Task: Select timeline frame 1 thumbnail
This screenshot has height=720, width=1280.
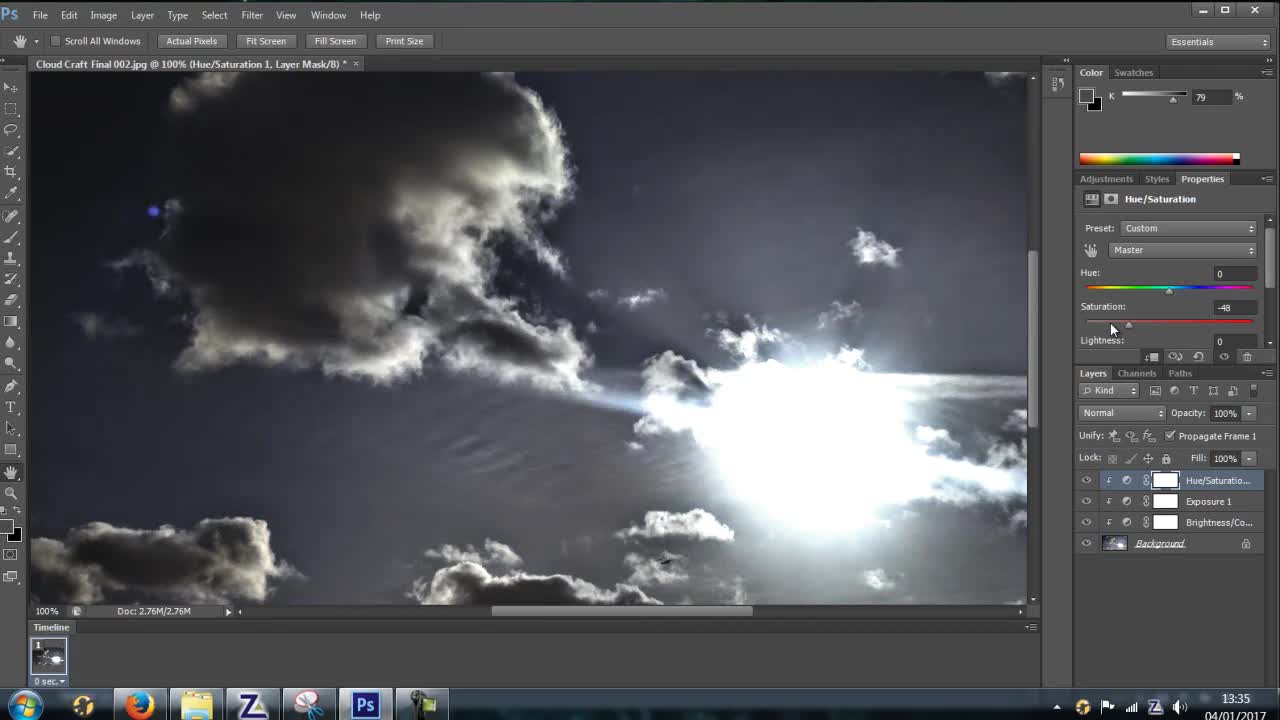Action: pos(48,657)
